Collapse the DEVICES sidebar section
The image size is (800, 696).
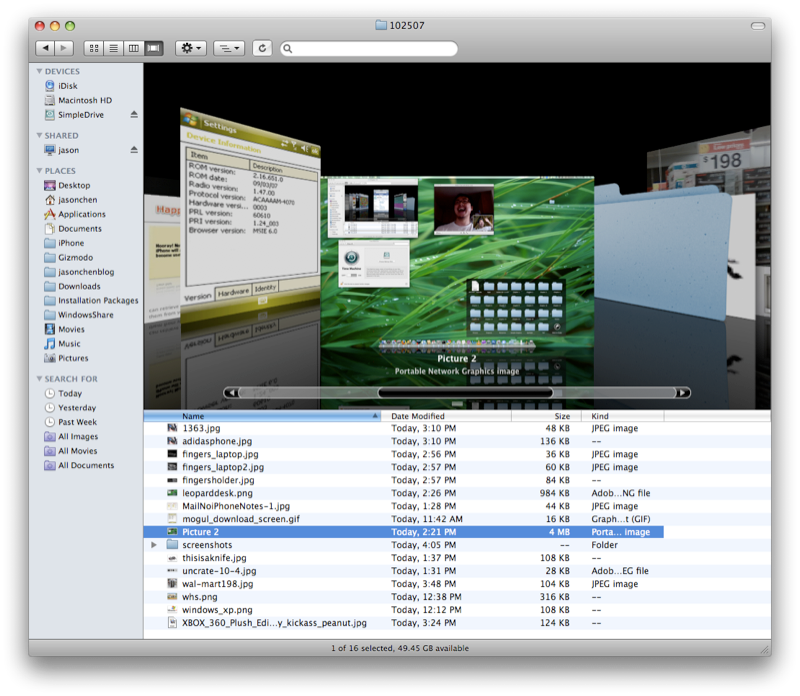(39, 71)
